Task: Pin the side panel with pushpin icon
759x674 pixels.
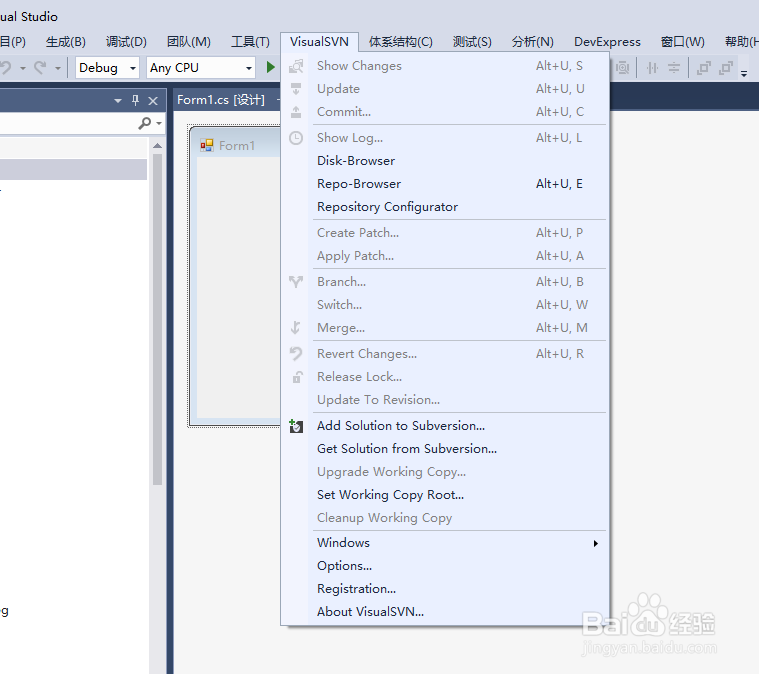Action: coord(136,100)
